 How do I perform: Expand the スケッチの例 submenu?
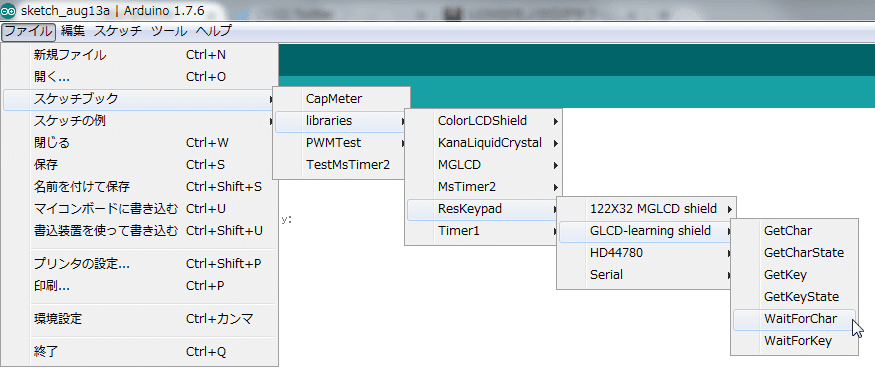[140, 121]
